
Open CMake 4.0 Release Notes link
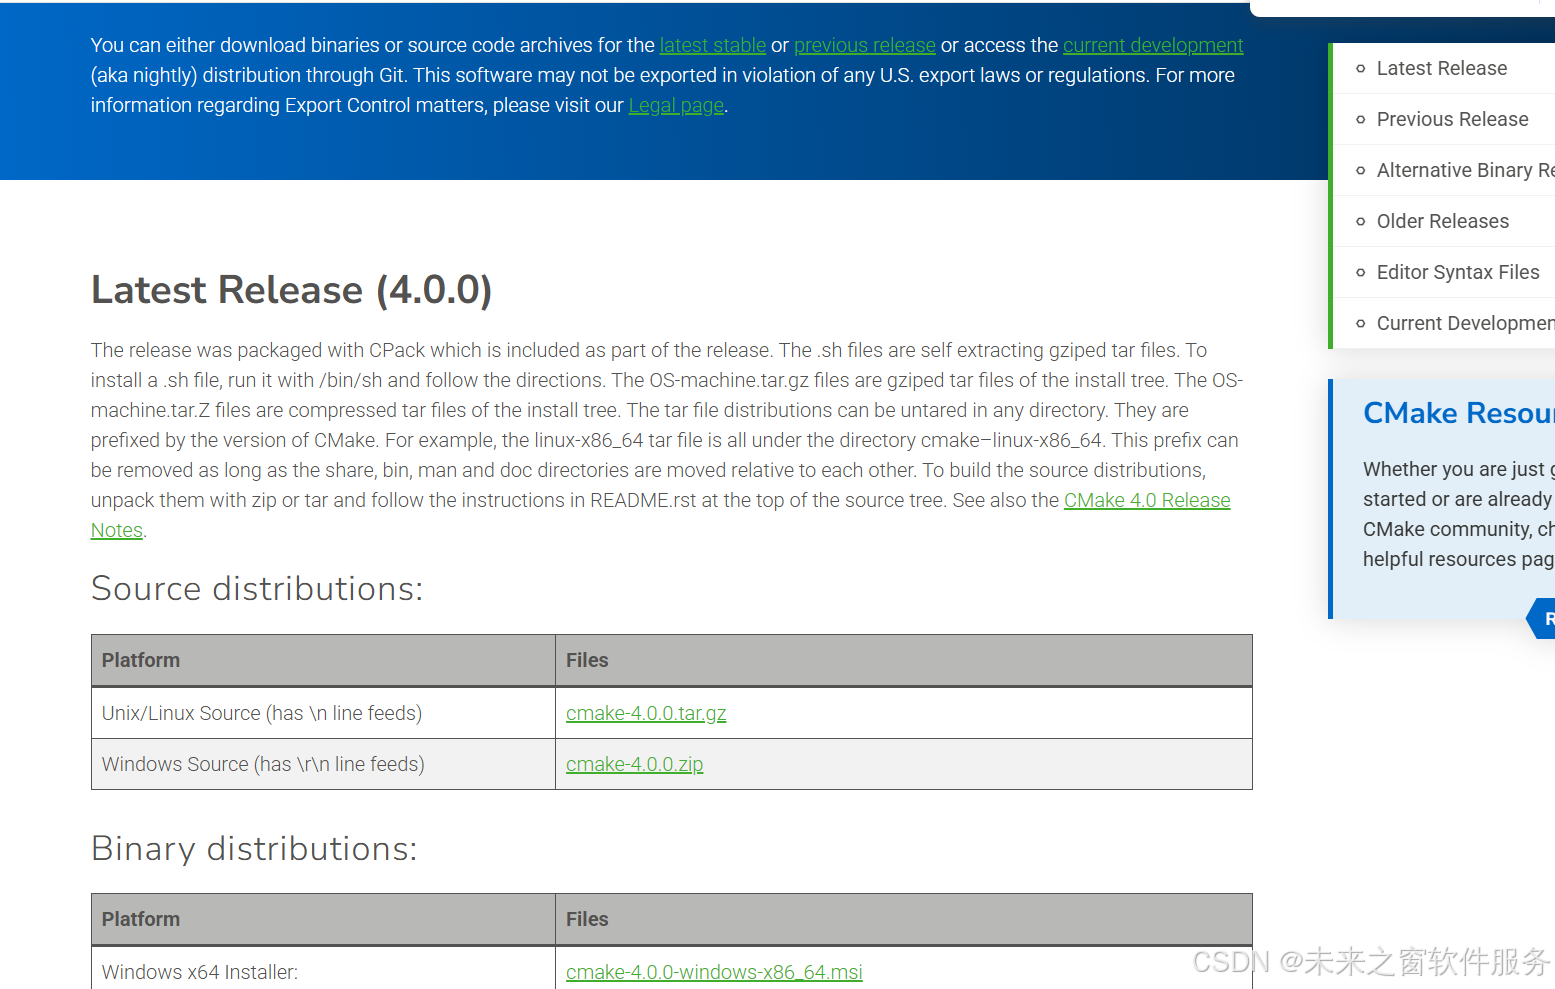pyautogui.click(x=1147, y=500)
